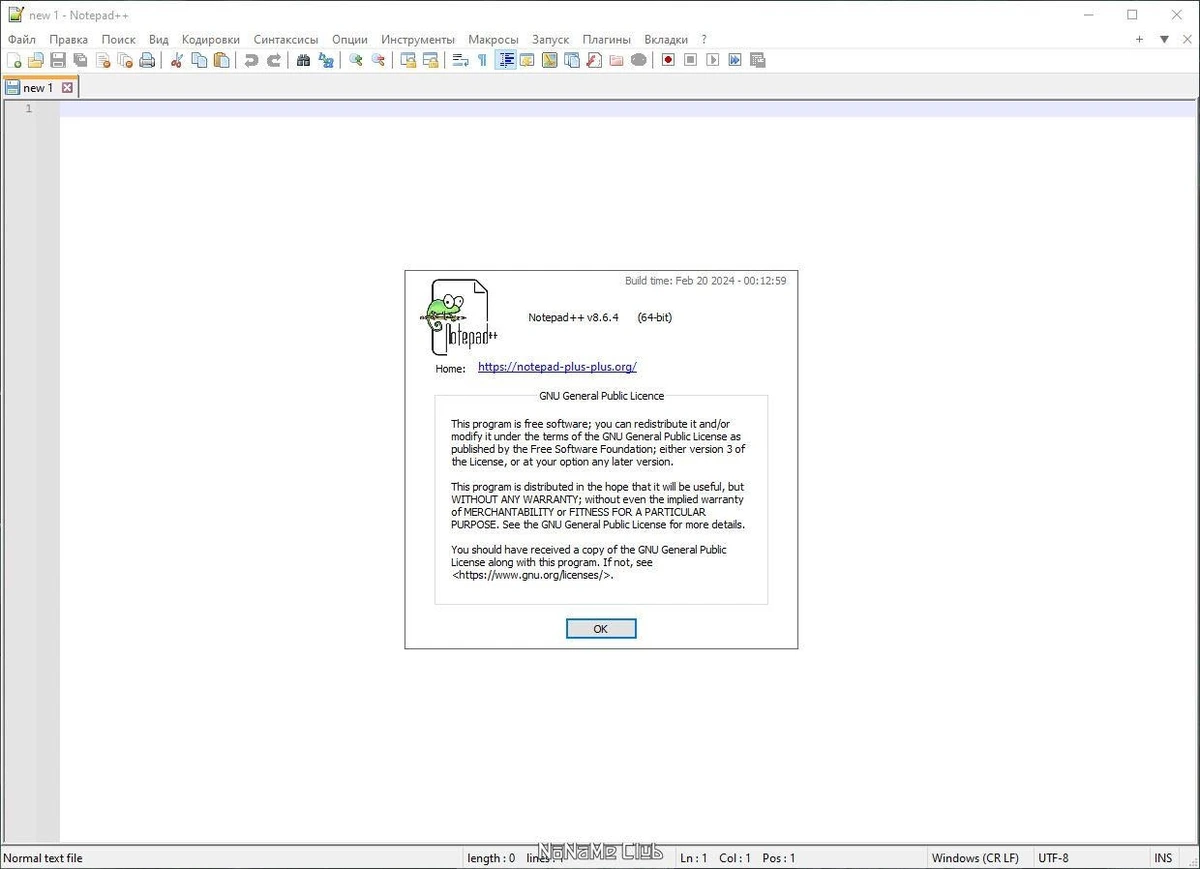This screenshot has height=869, width=1200.
Task: Select the 'new 1' document tab
Action: tap(38, 88)
